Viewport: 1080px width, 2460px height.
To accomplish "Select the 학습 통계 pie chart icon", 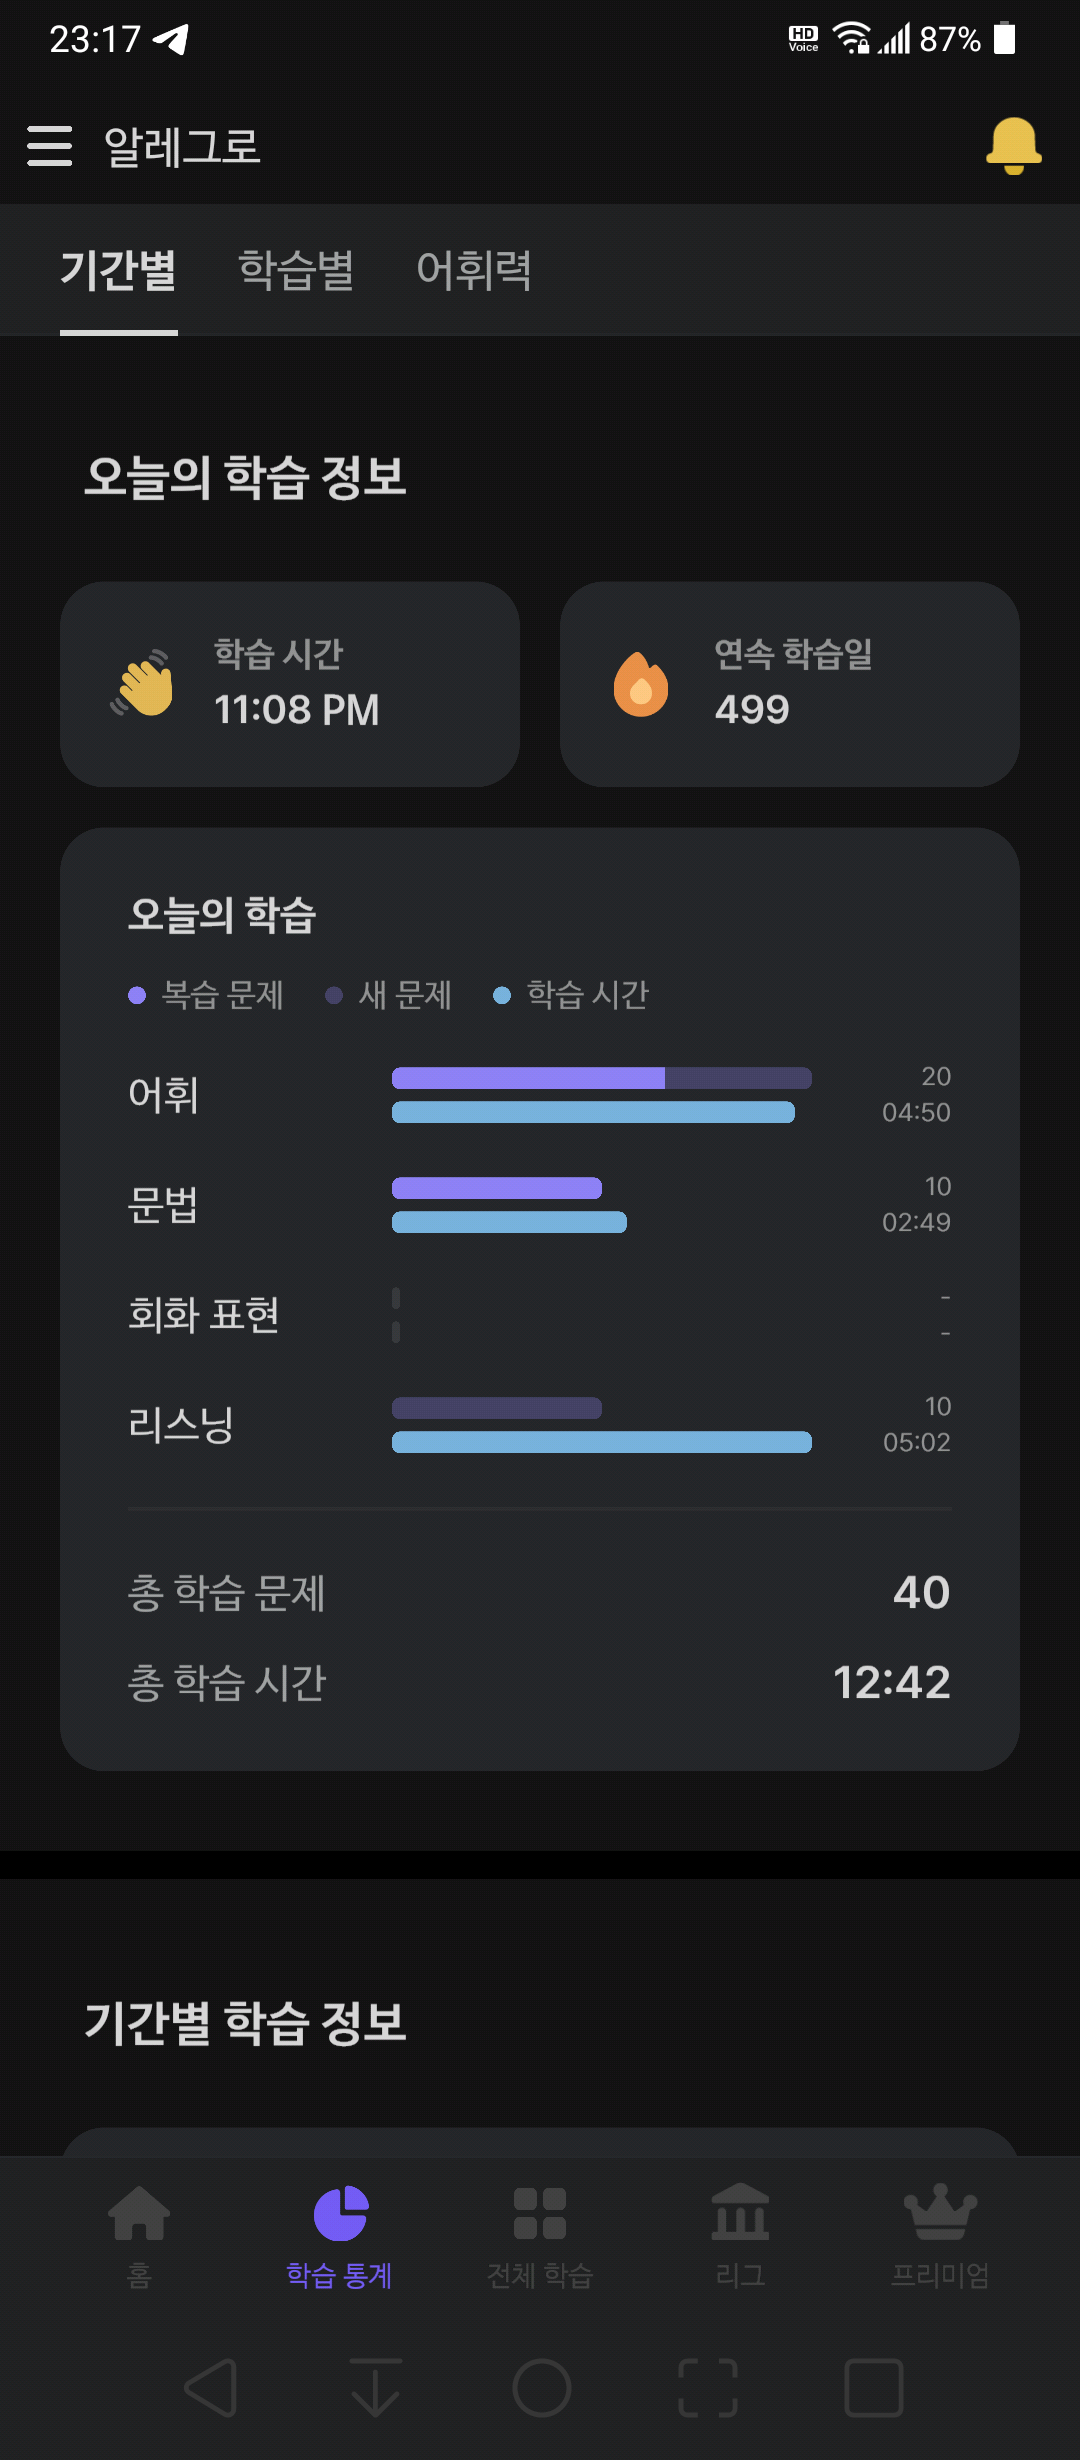I will (x=341, y=2213).
